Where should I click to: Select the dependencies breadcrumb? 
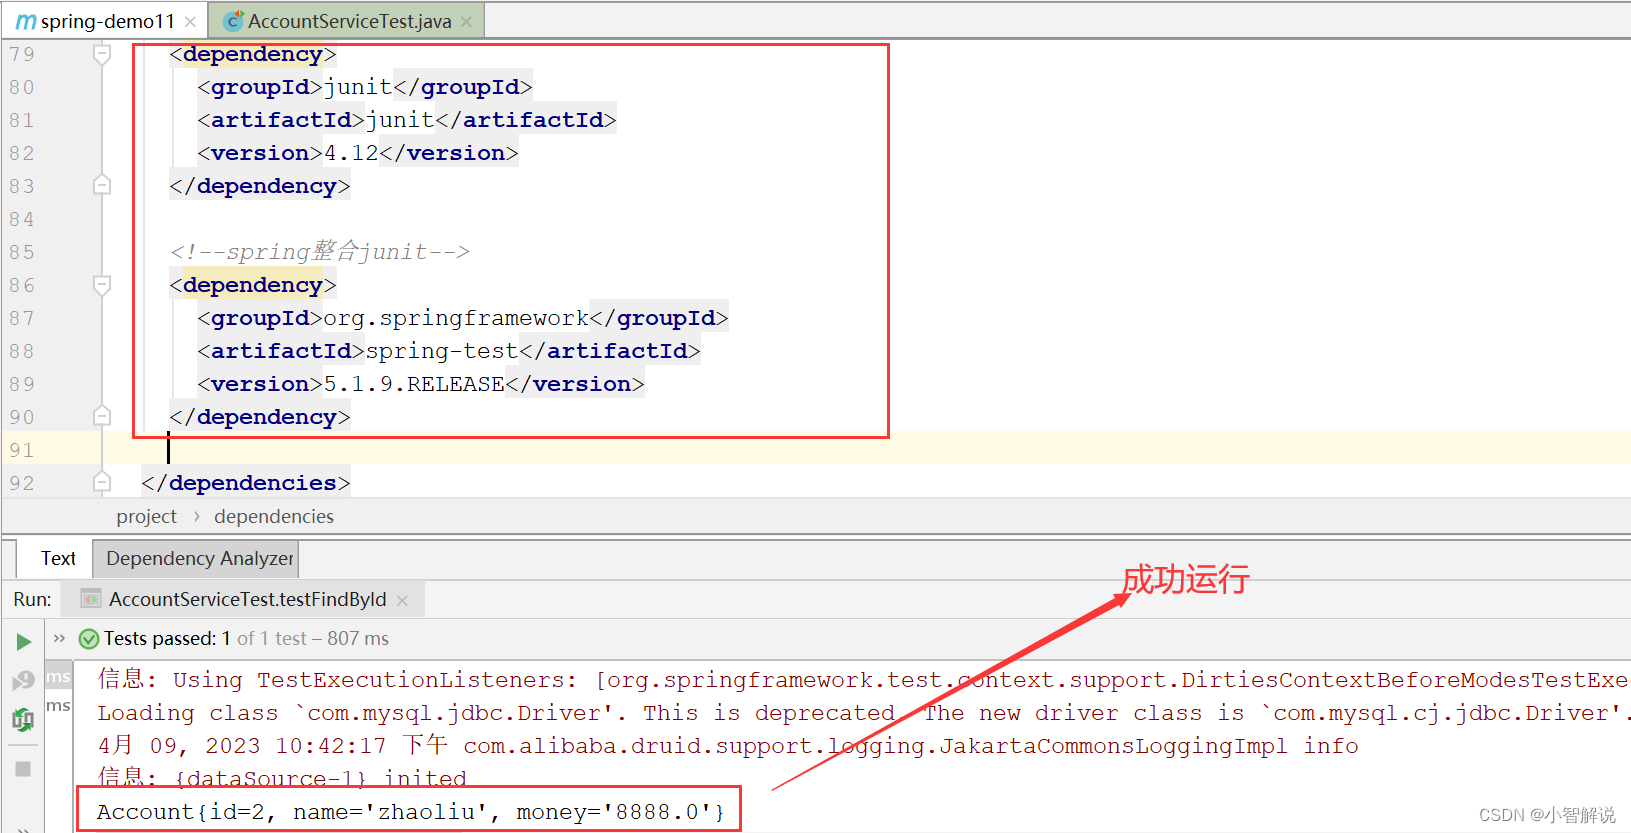[274, 516]
